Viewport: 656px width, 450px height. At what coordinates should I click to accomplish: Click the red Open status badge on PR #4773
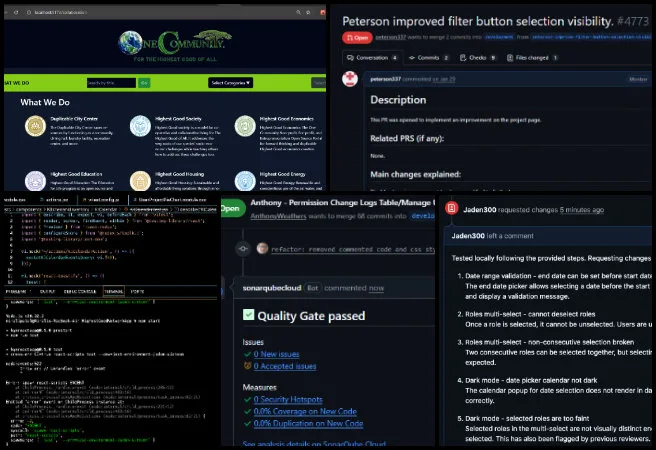[x=357, y=38]
